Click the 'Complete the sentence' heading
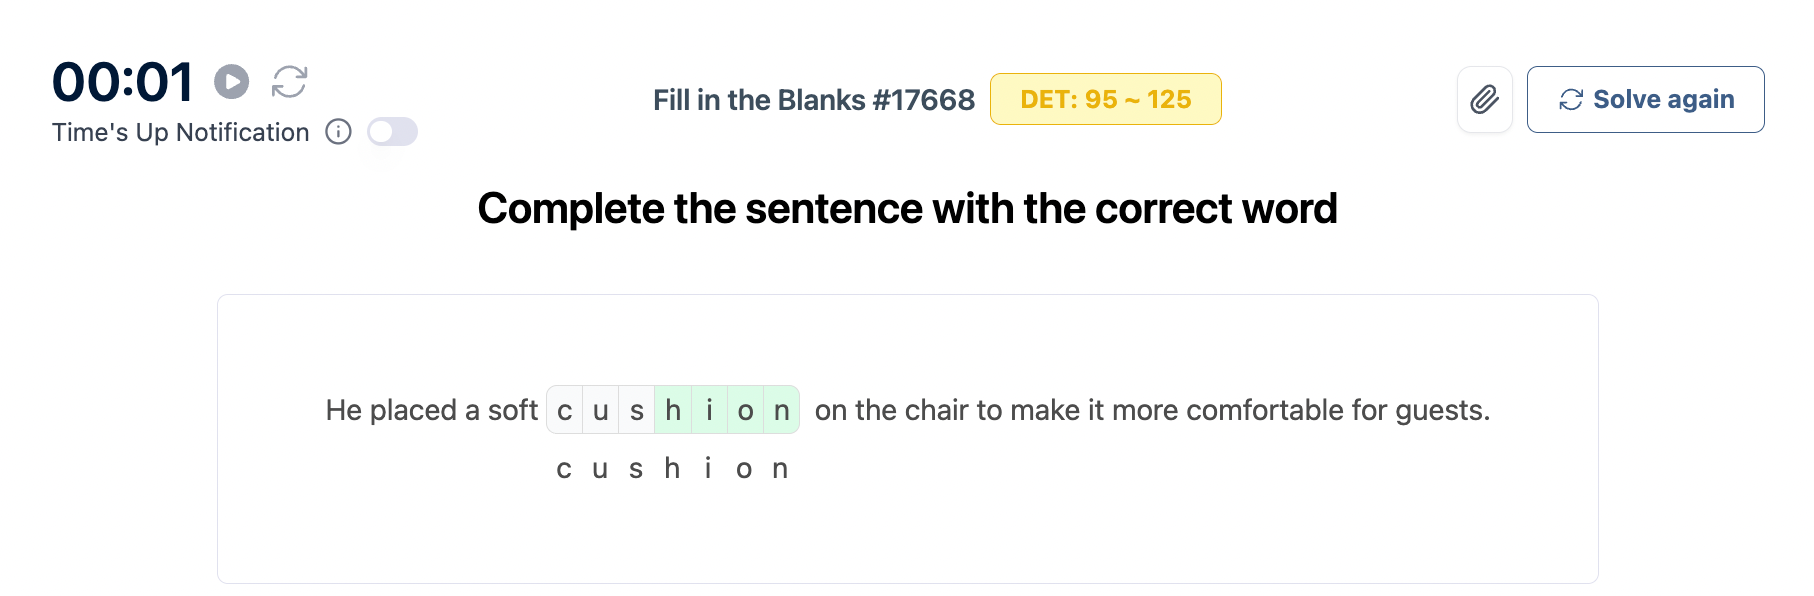 click(907, 209)
